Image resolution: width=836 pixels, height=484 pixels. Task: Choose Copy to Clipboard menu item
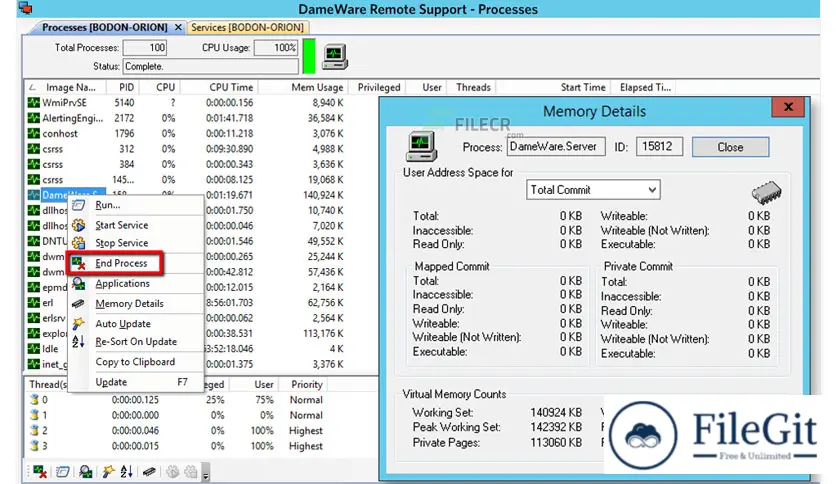click(135, 362)
